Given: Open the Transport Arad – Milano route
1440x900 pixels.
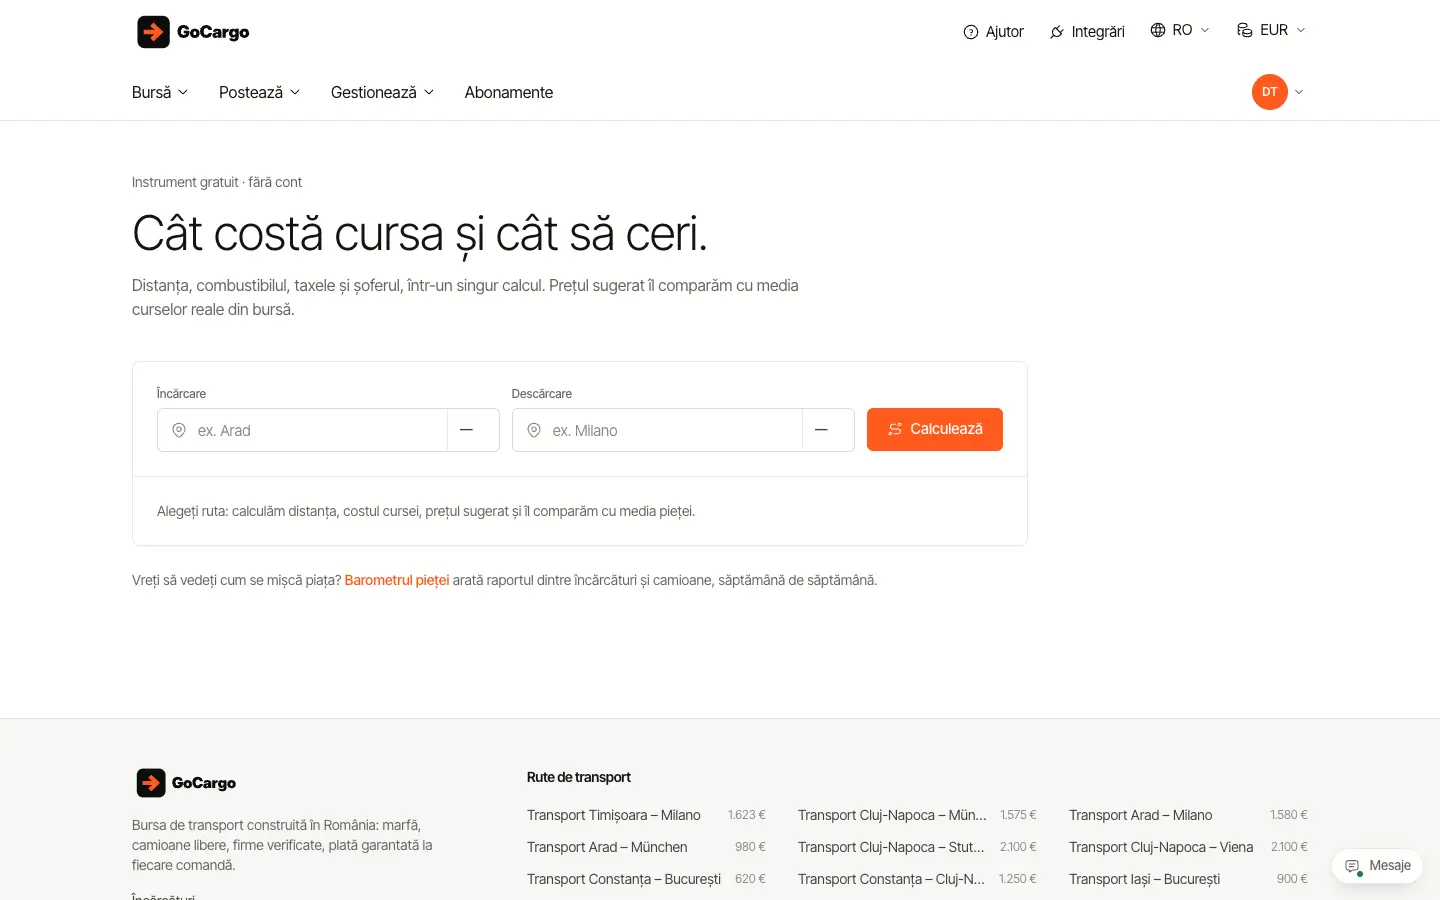Looking at the screenshot, I should click(x=1140, y=815).
